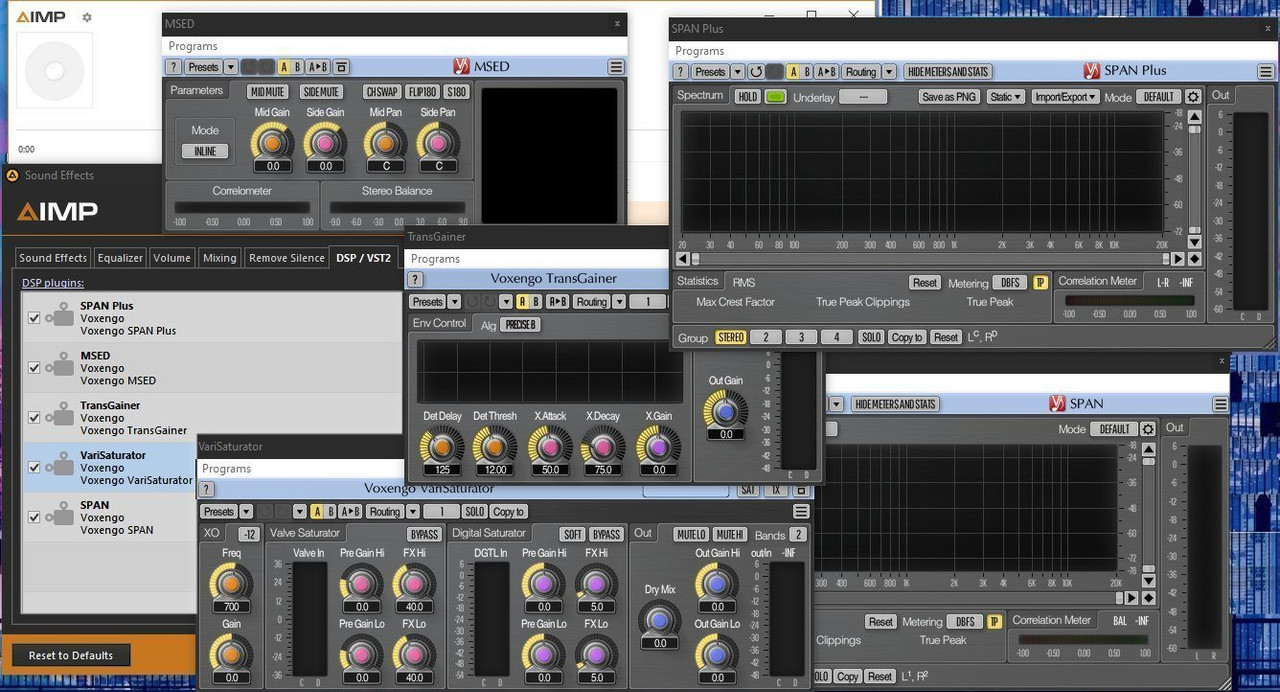The height and width of the screenshot is (692, 1280).
Task: Open TransGainer help question-mark icon
Action: point(416,280)
